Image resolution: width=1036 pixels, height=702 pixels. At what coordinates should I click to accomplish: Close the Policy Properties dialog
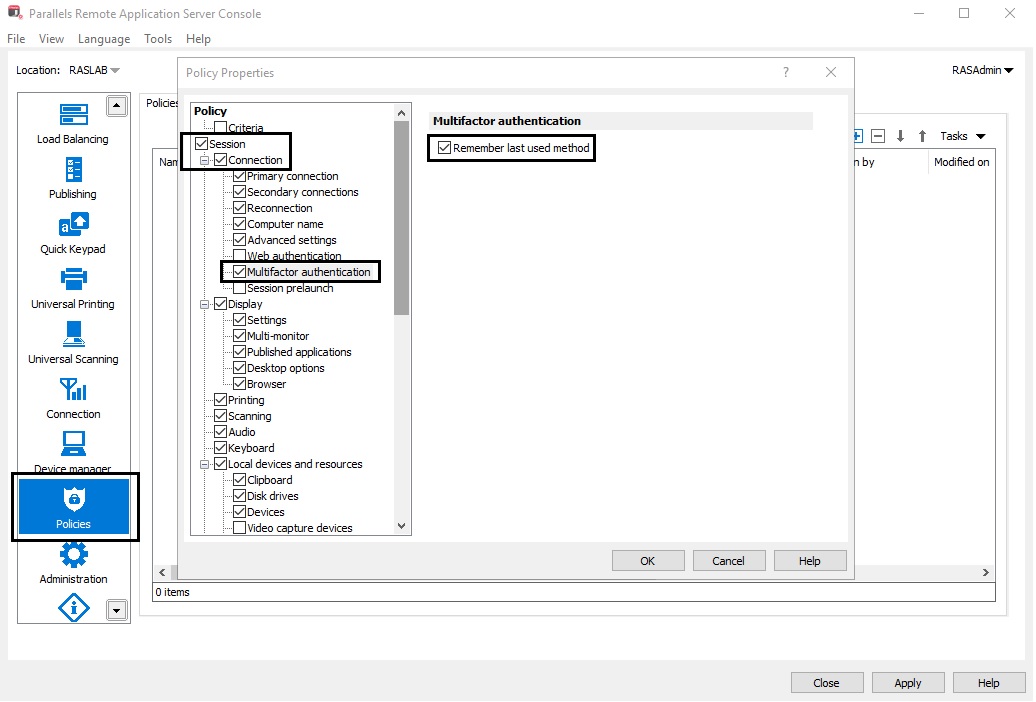click(831, 72)
